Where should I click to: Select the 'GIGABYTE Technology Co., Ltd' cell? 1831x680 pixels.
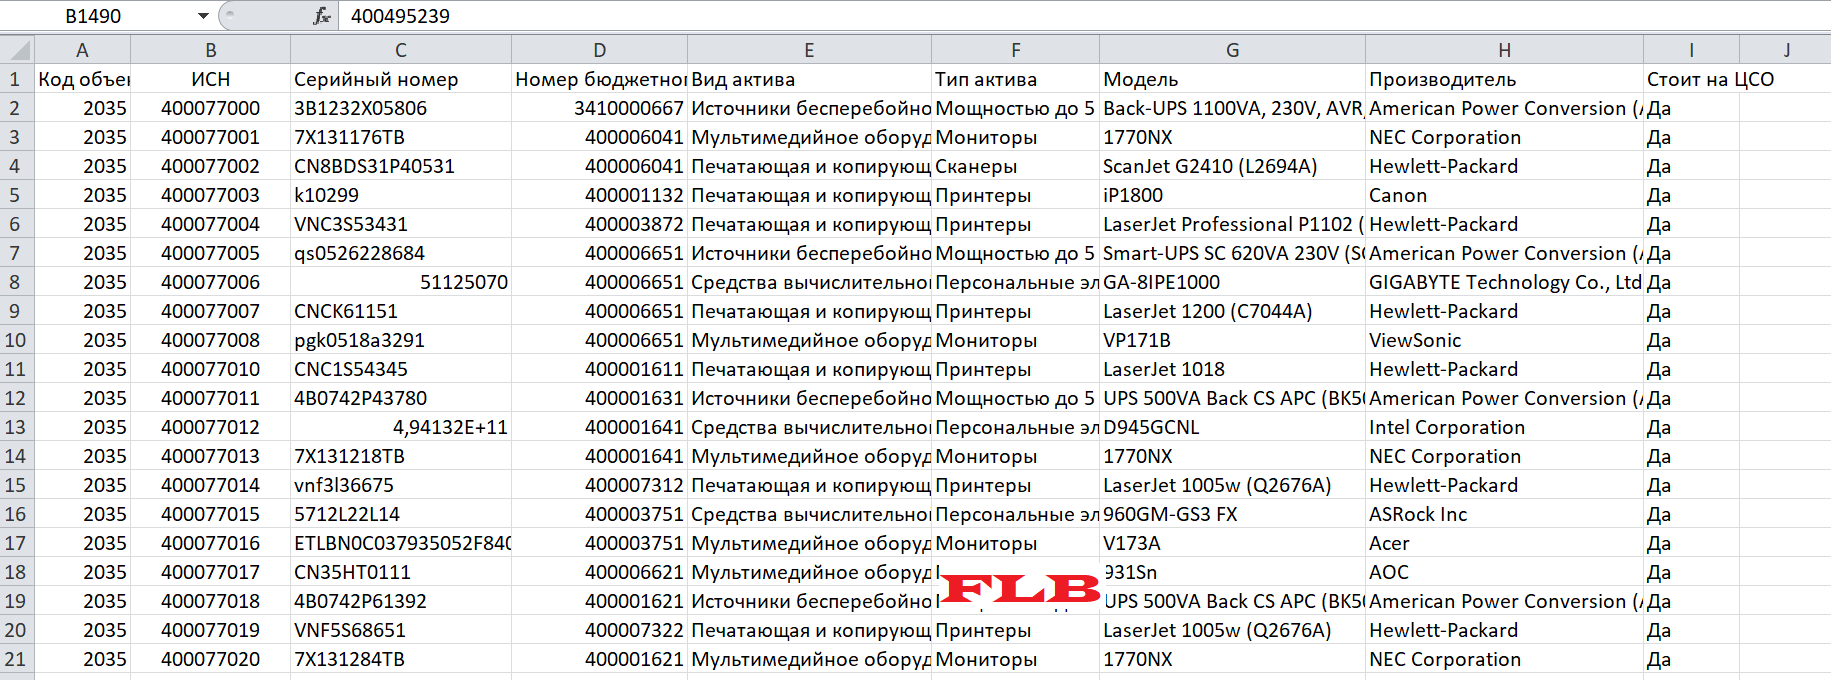coord(1504,282)
